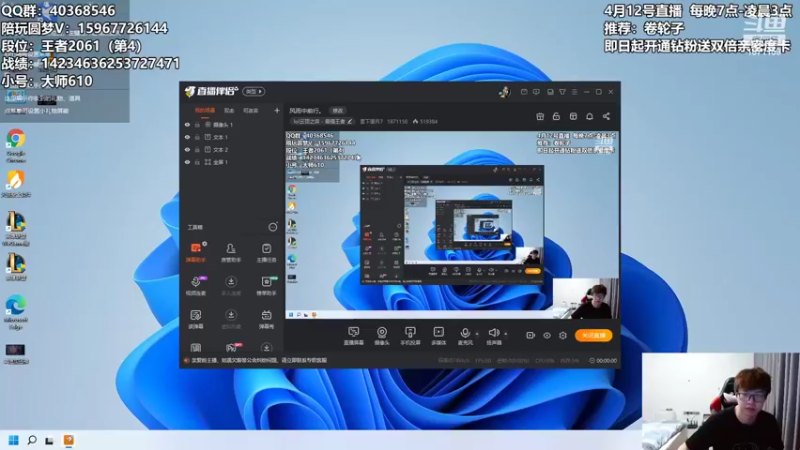Open the tool with the green NEW badge
800x450 pixels.
tap(266, 286)
